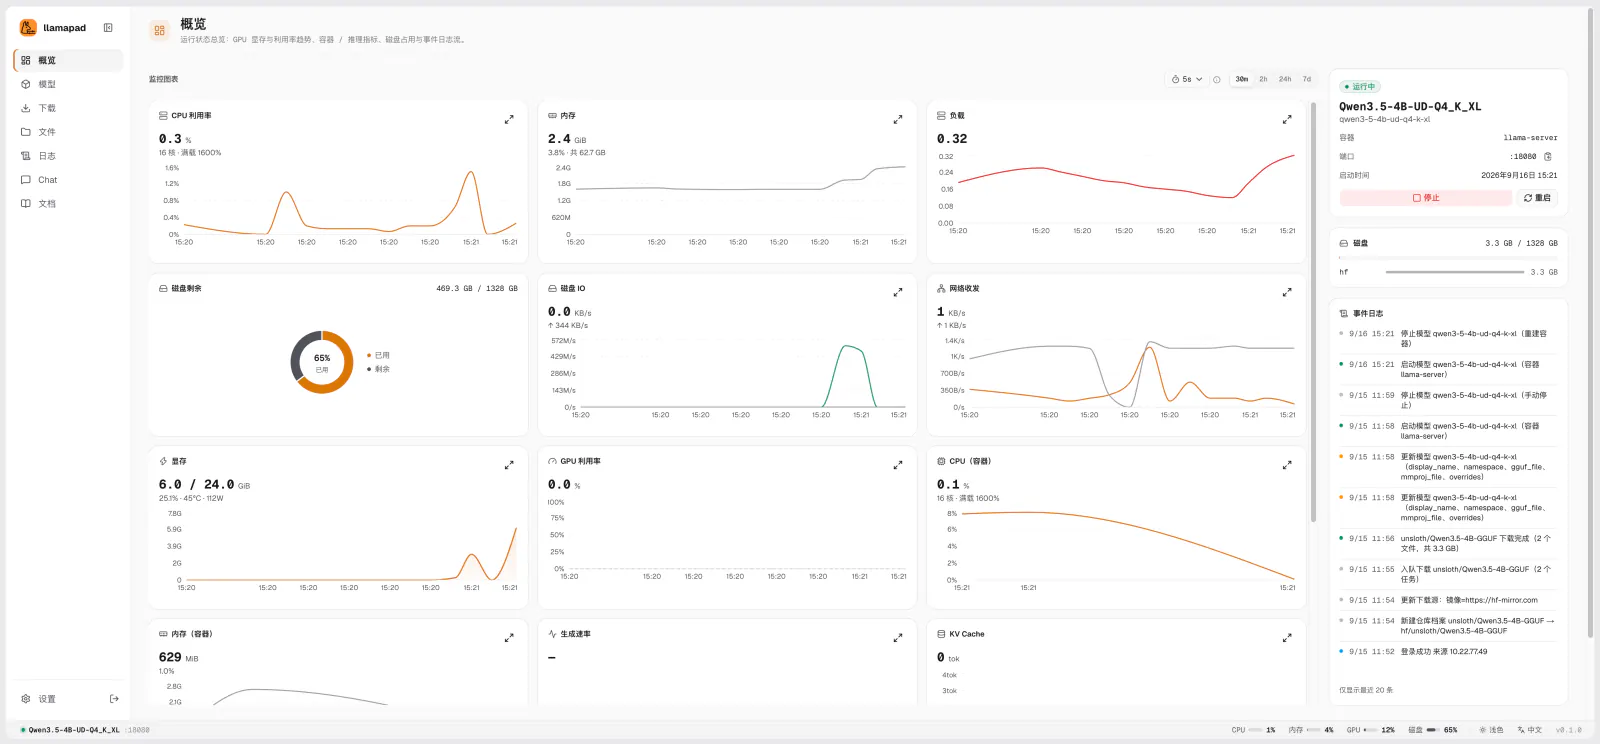
Task: Switch to the 24h time range
Action: pos(1285,79)
